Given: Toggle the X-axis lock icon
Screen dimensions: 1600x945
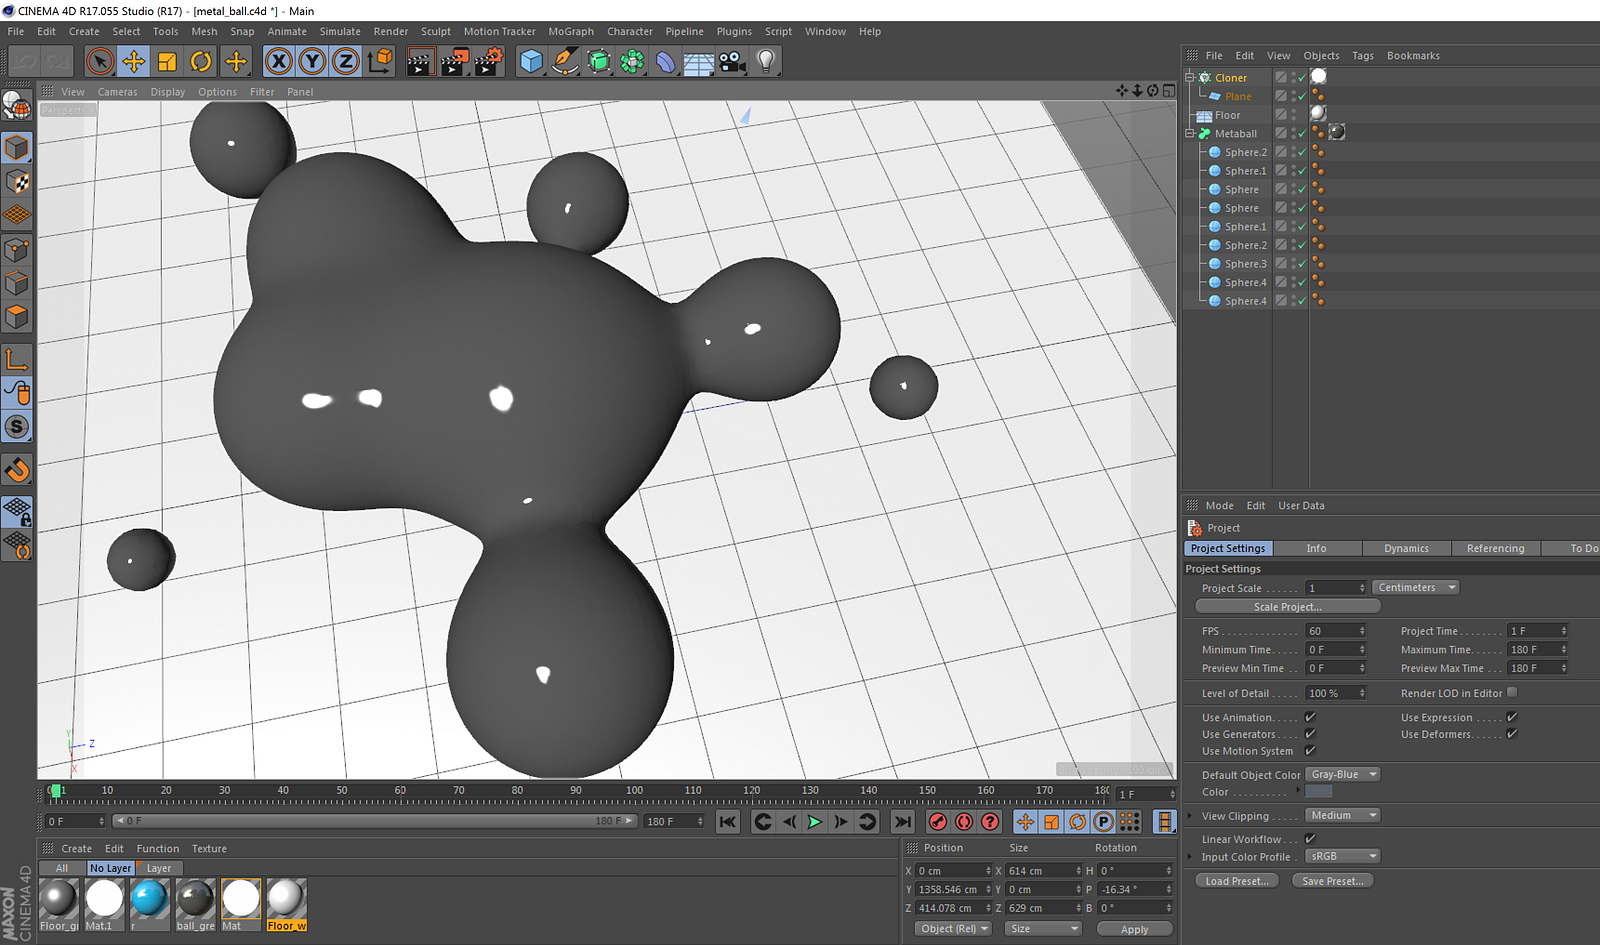Looking at the screenshot, I should [x=279, y=62].
